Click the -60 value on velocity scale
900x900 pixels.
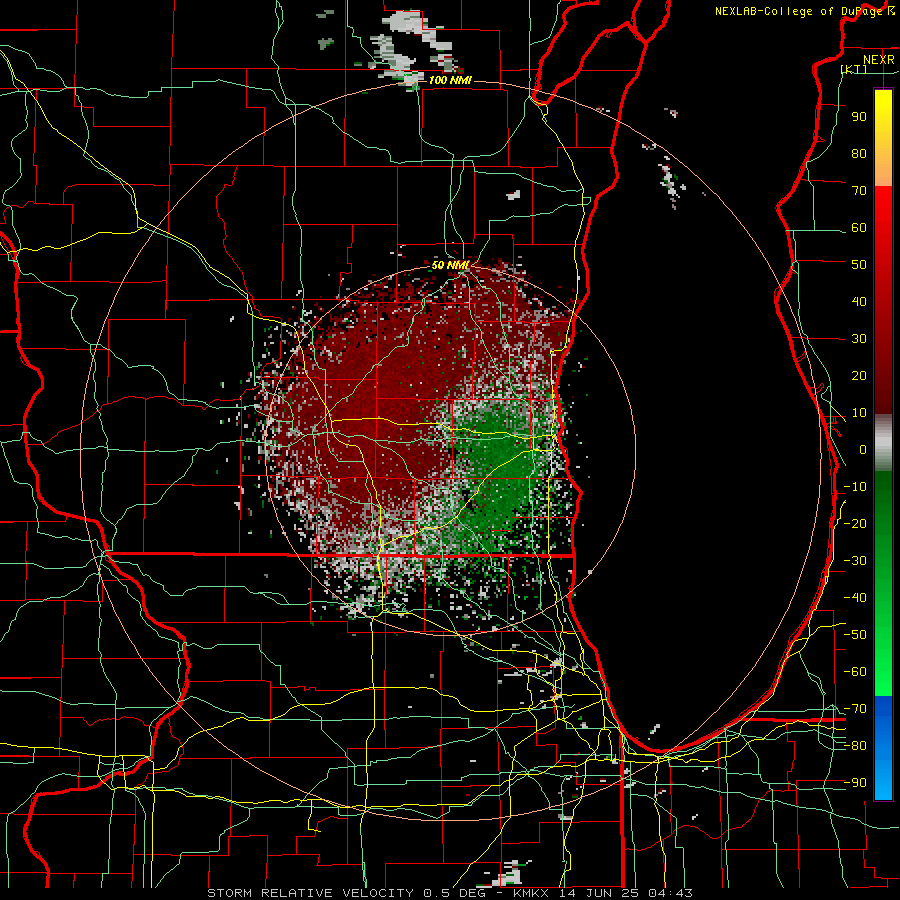coord(855,672)
